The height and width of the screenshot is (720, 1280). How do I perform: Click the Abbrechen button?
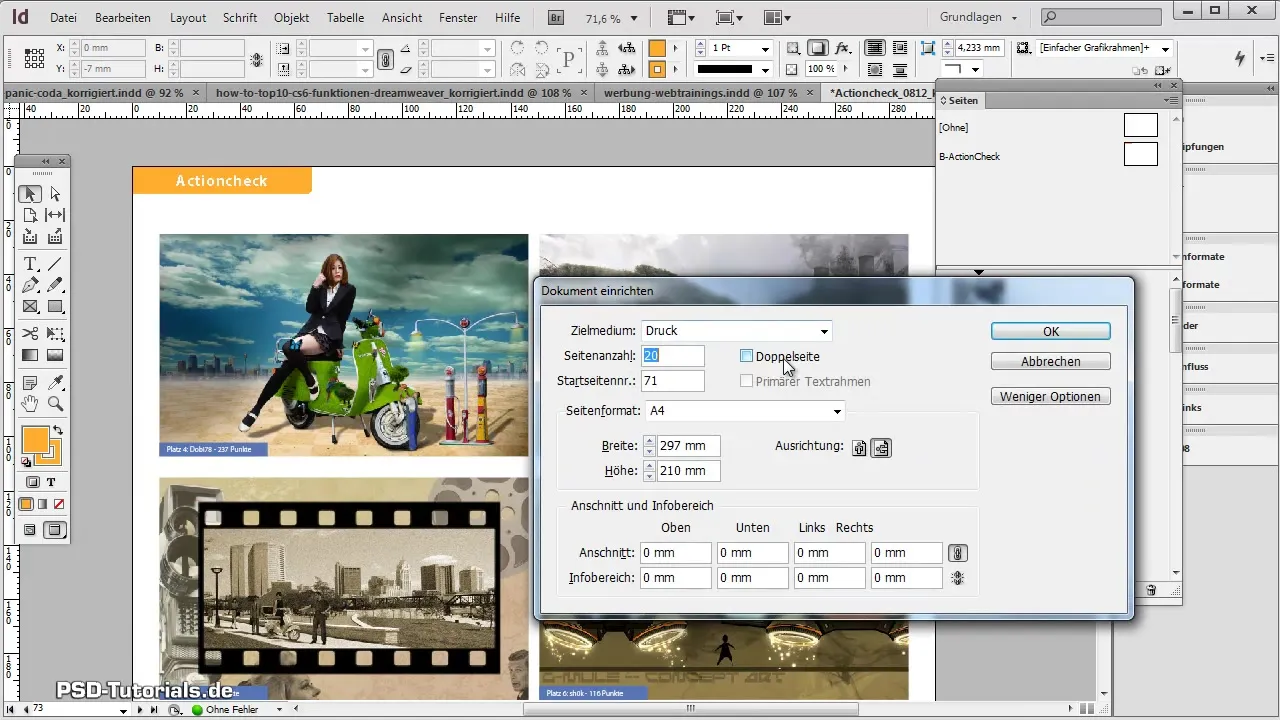tap(1050, 361)
